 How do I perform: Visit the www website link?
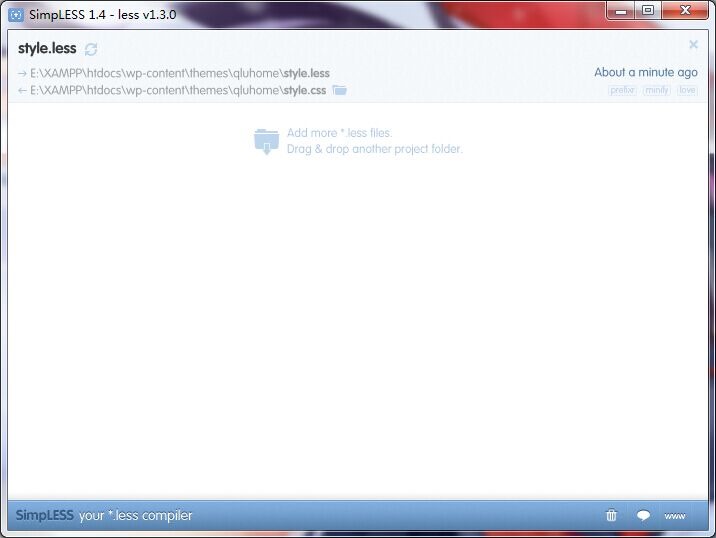tap(675, 516)
